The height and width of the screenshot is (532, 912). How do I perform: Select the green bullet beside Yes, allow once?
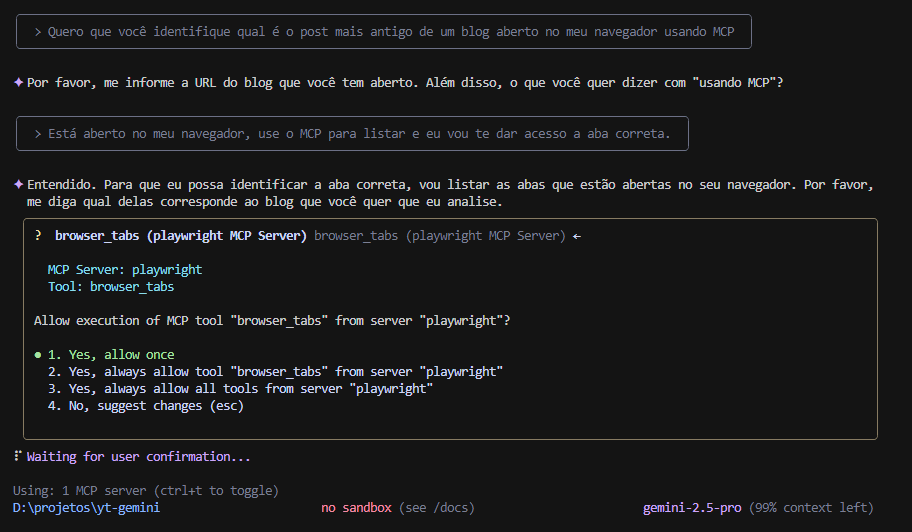38,355
